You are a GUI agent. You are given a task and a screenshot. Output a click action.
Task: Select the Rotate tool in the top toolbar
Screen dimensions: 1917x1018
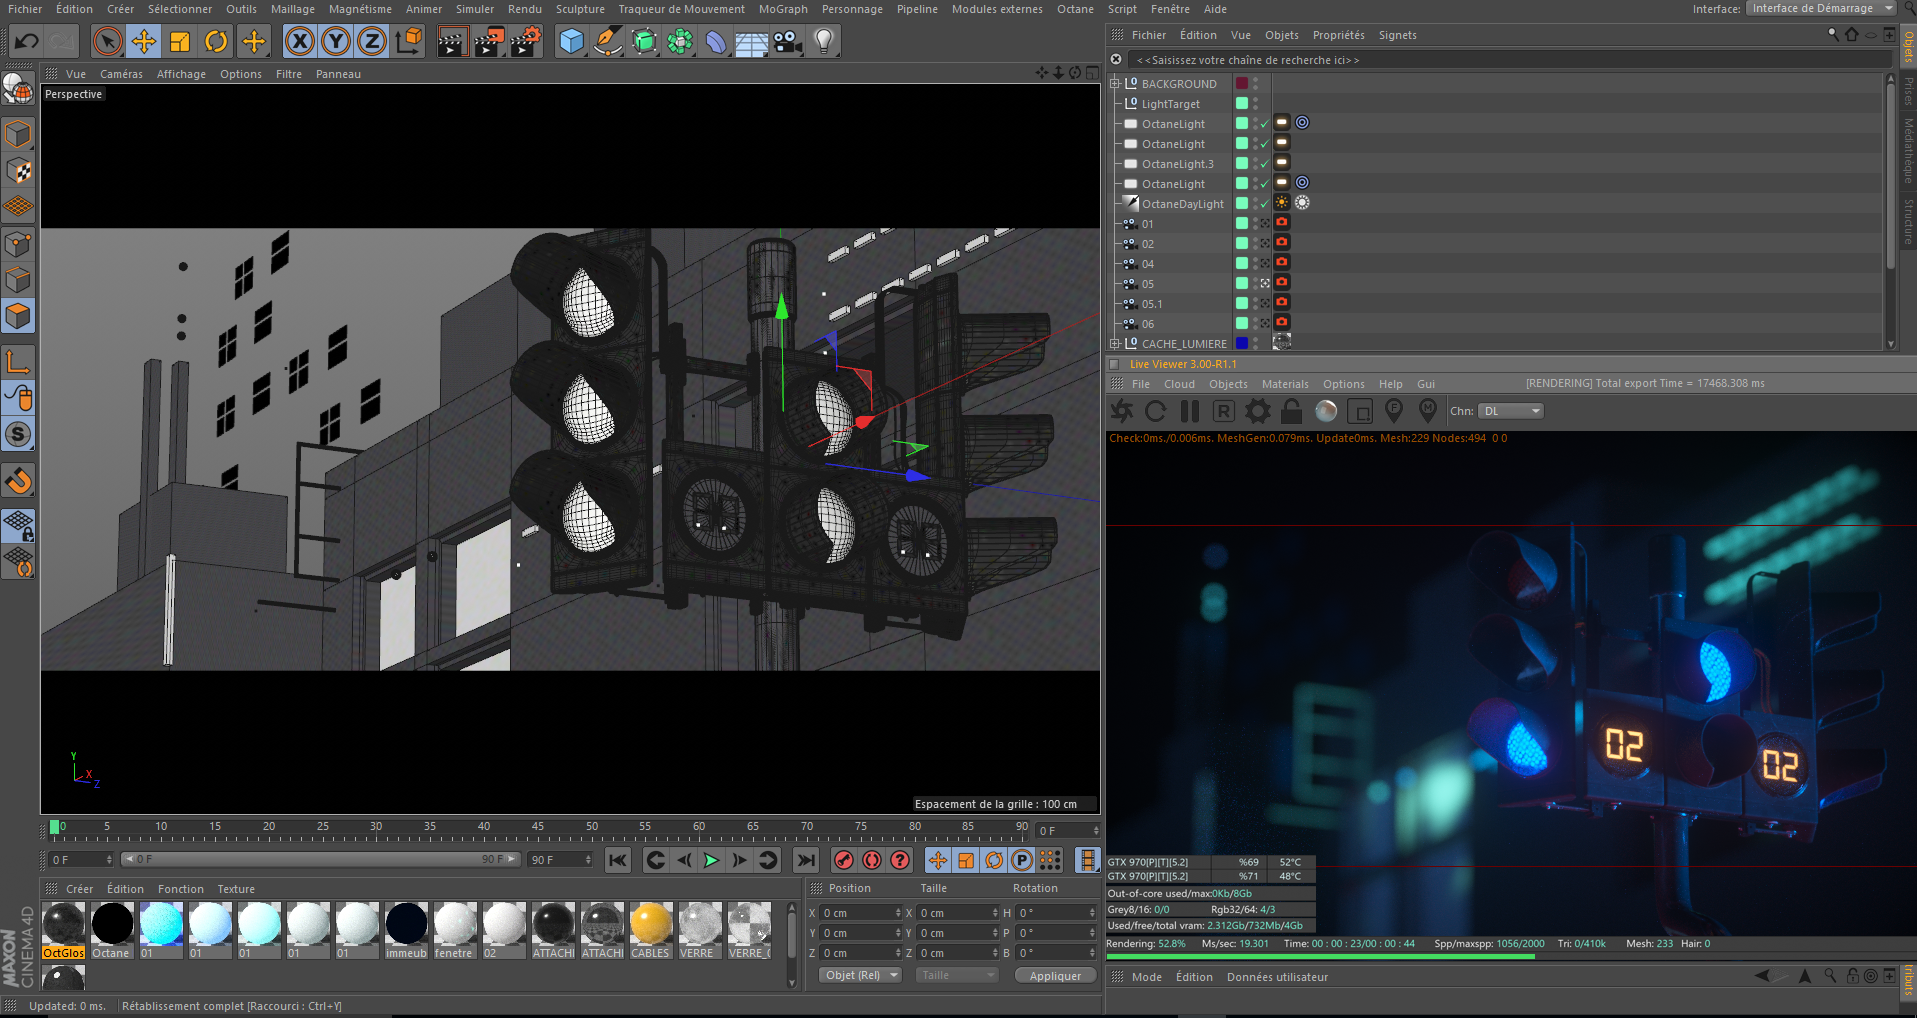(216, 42)
